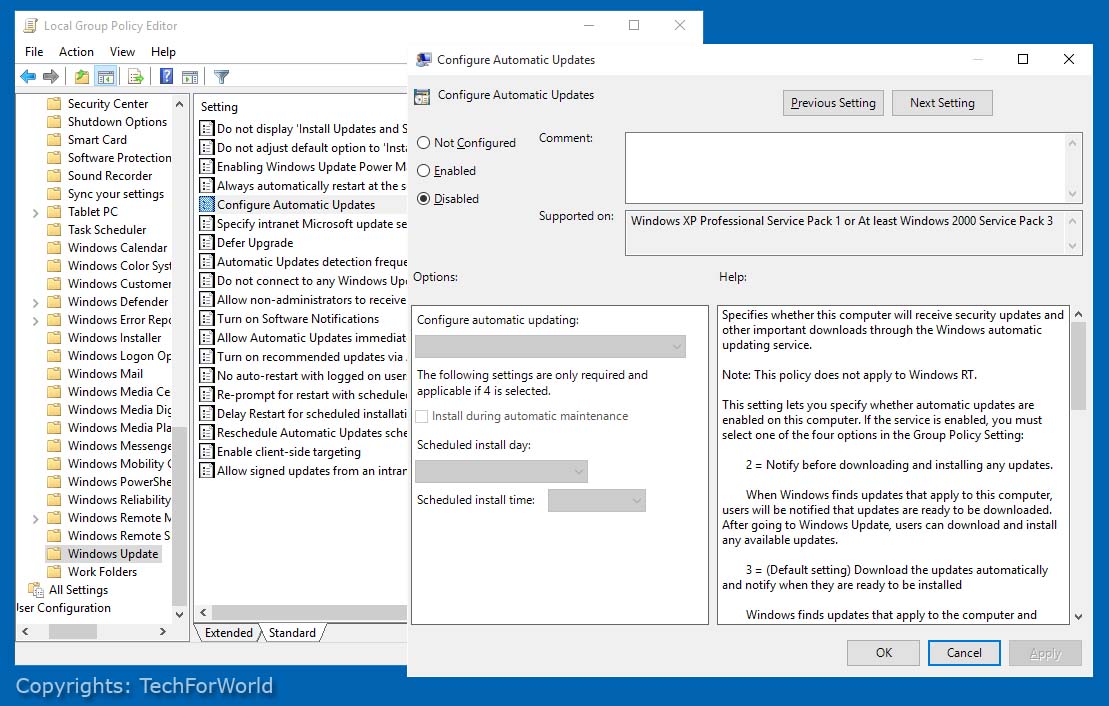Open the Action menu
Viewport: 1109px width, 706px height.
76,52
